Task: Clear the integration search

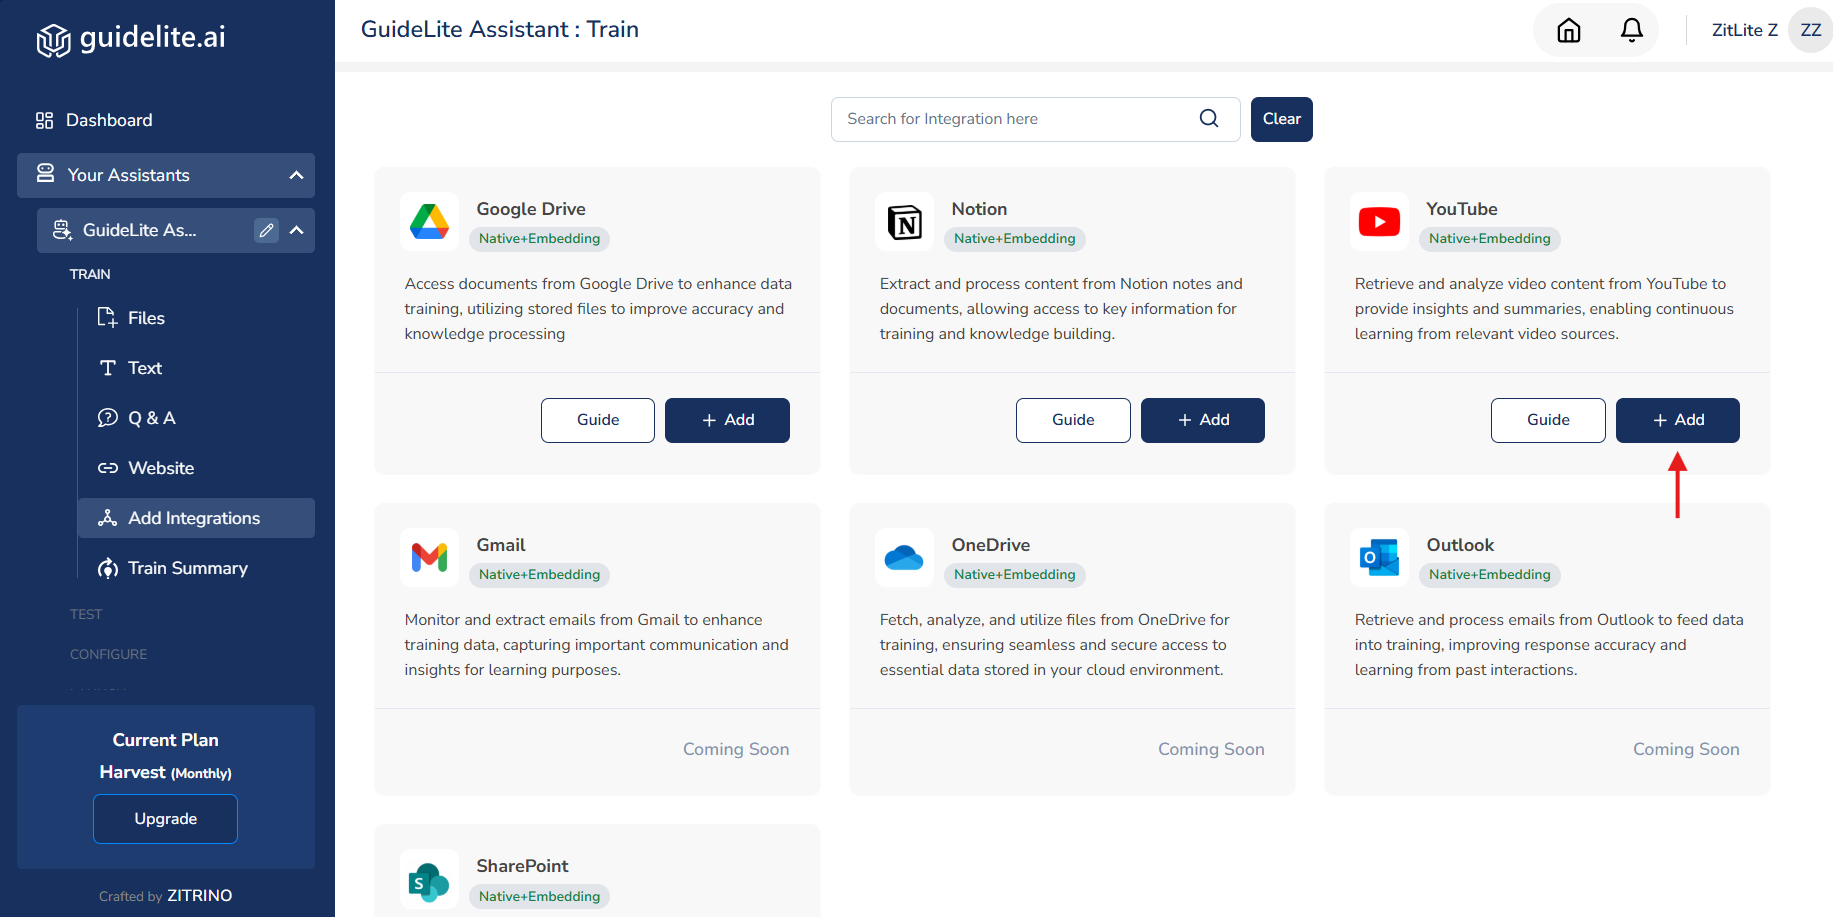Action: click(x=1281, y=119)
